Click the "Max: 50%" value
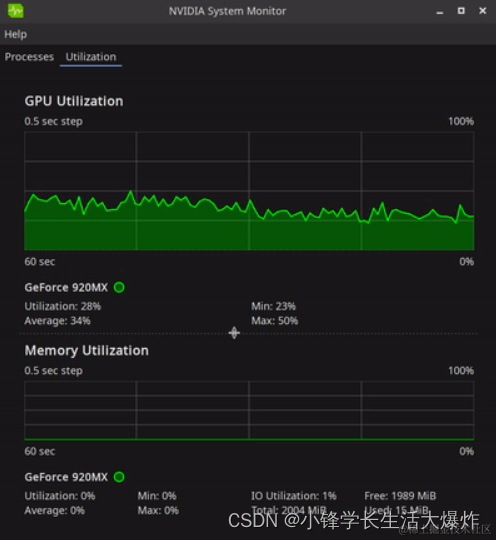 pyautogui.click(x=275, y=321)
